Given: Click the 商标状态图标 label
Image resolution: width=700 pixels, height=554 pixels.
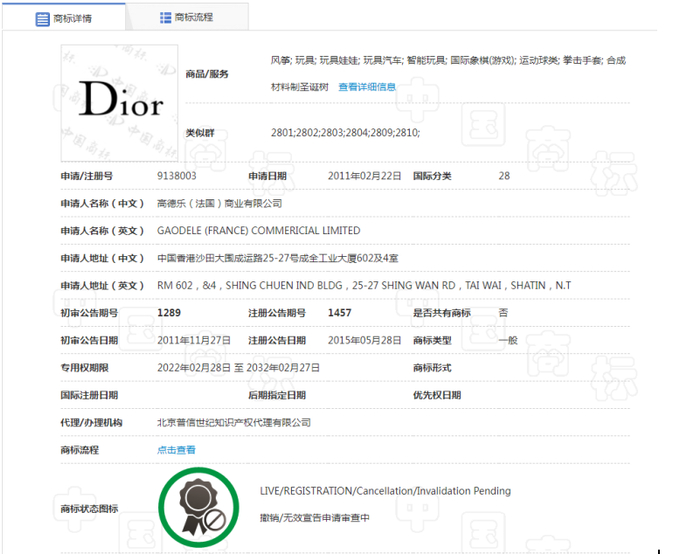Looking at the screenshot, I should click(89, 508).
